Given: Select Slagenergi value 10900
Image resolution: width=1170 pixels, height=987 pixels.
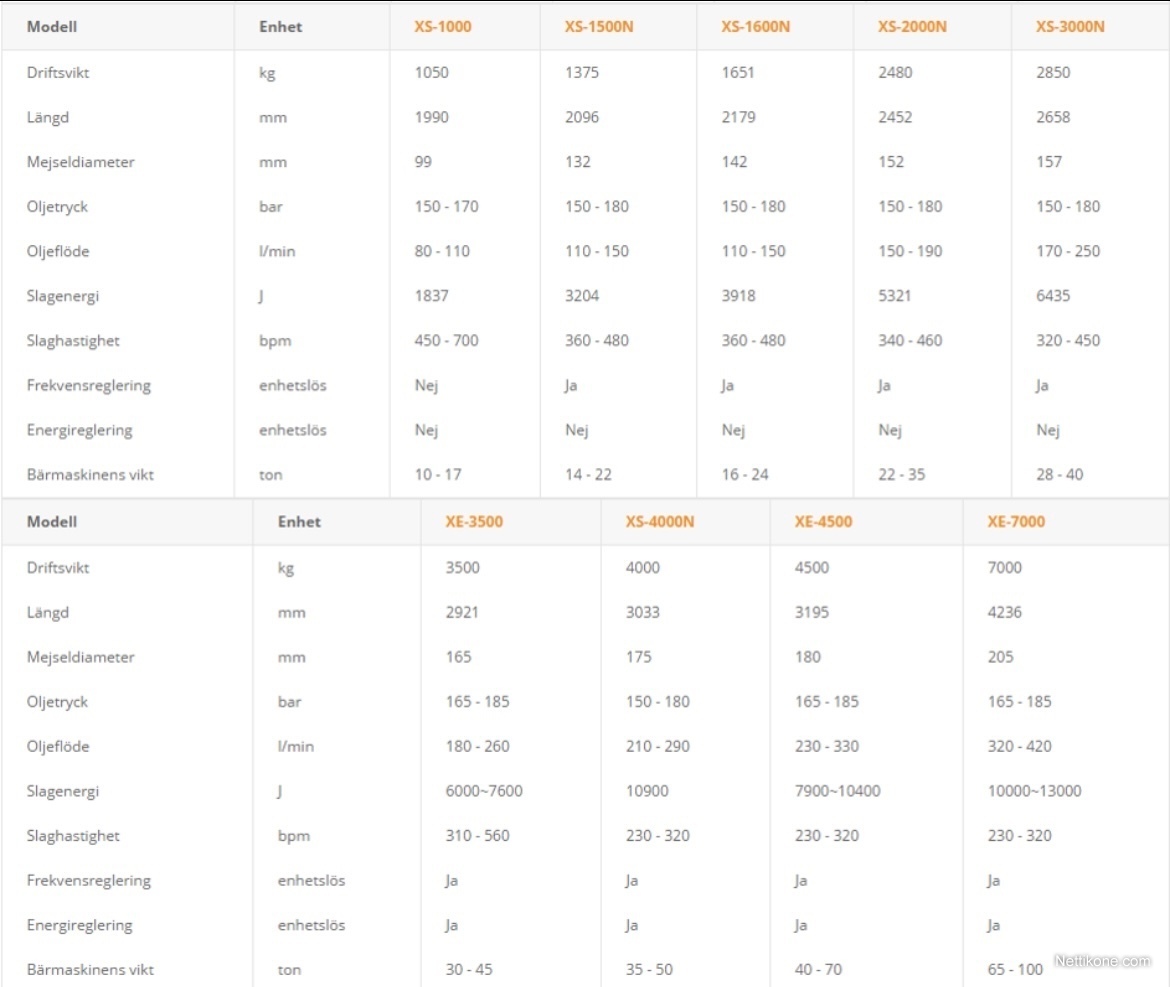Looking at the screenshot, I should 647,792.
